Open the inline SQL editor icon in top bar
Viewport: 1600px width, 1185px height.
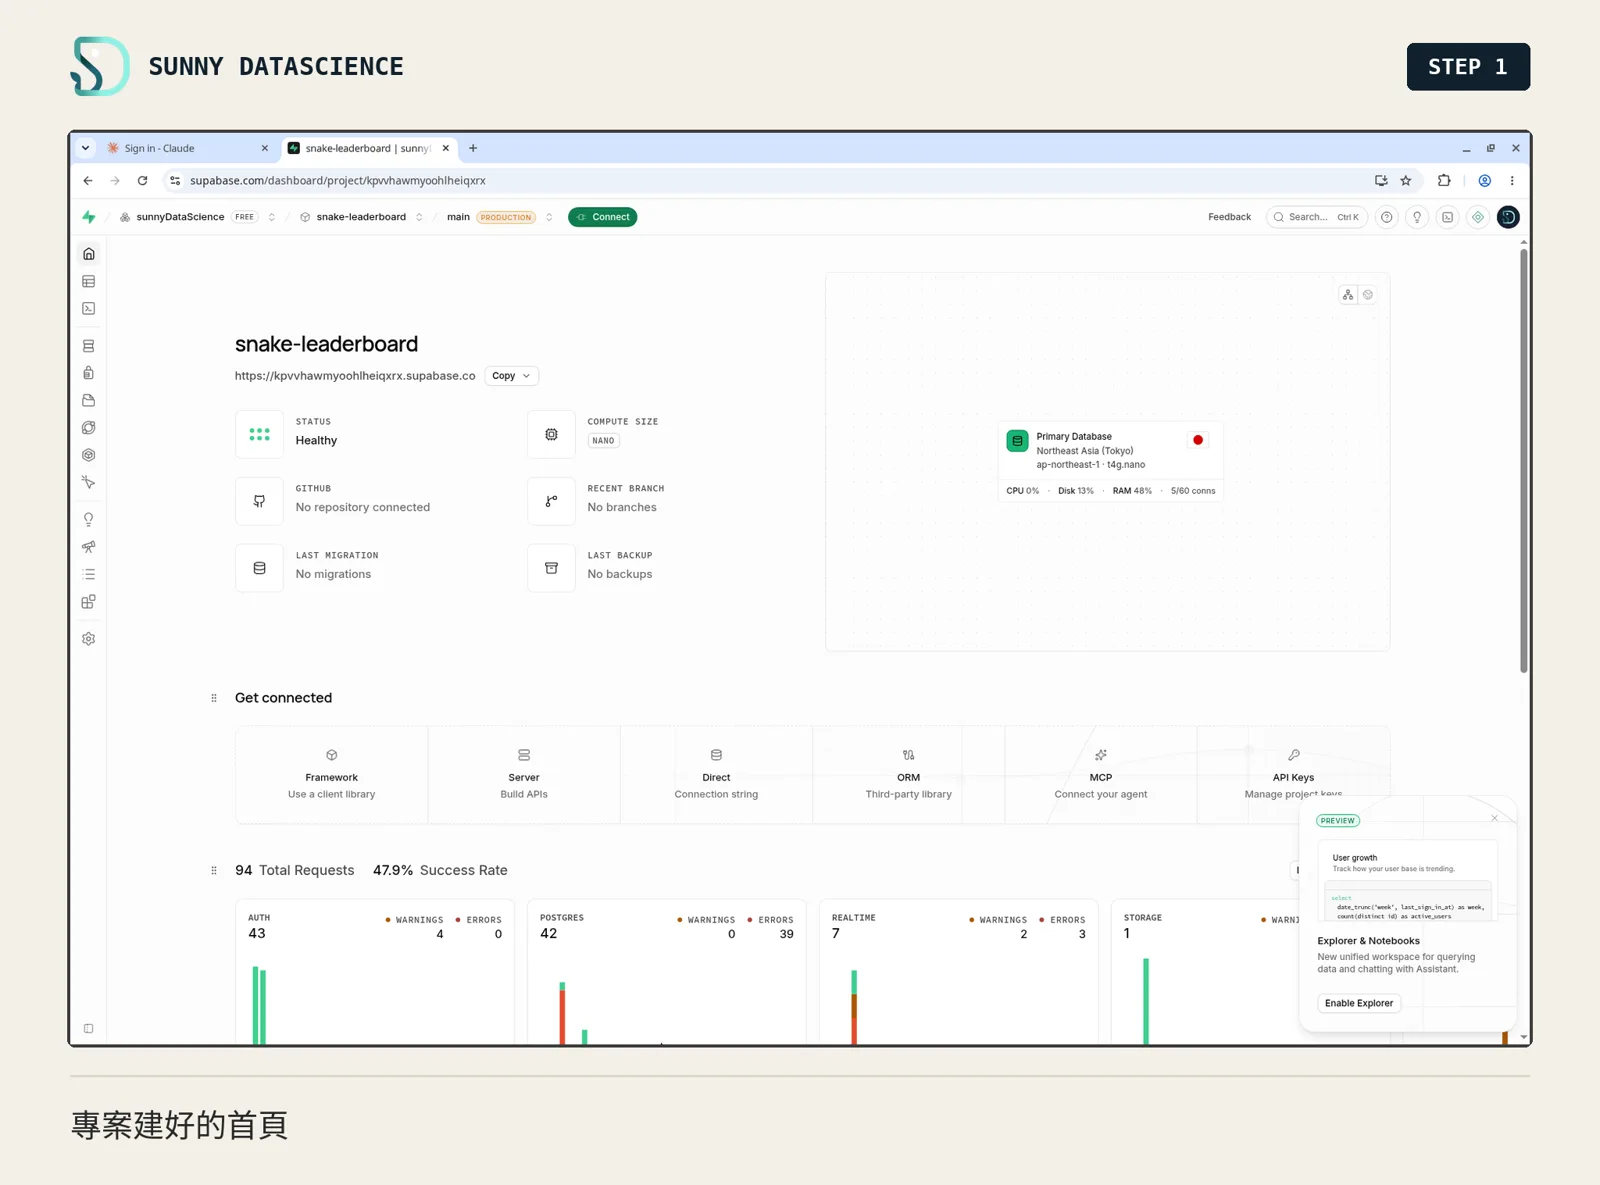(1447, 217)
